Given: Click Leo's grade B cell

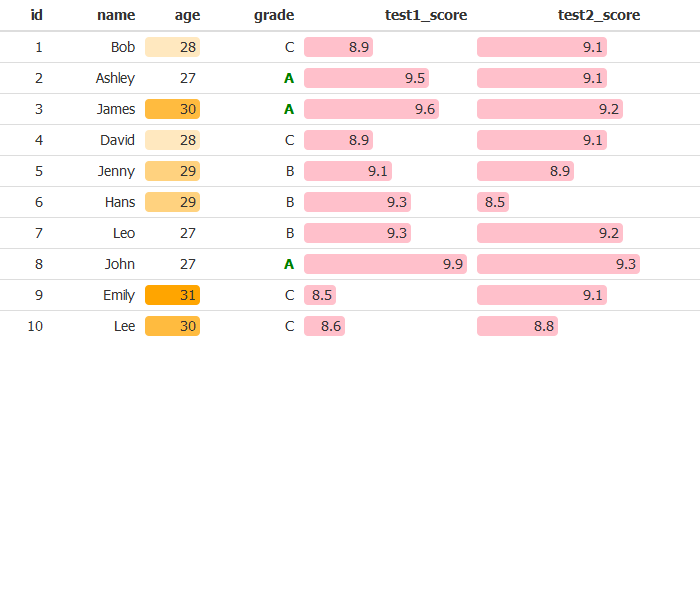Looking at the screenshot, I should click(x=289, y=233).
